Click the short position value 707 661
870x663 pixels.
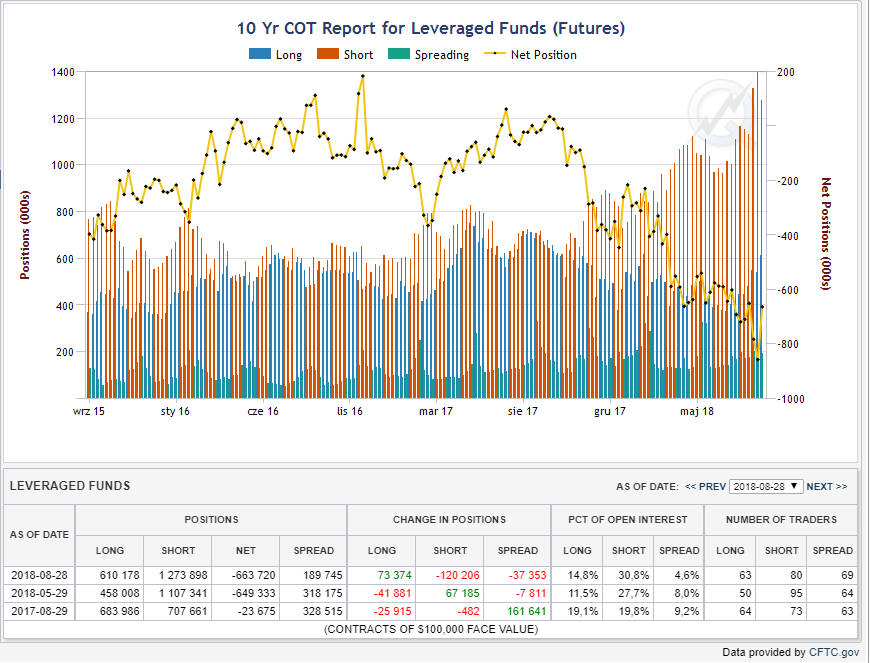pos(188,611)
